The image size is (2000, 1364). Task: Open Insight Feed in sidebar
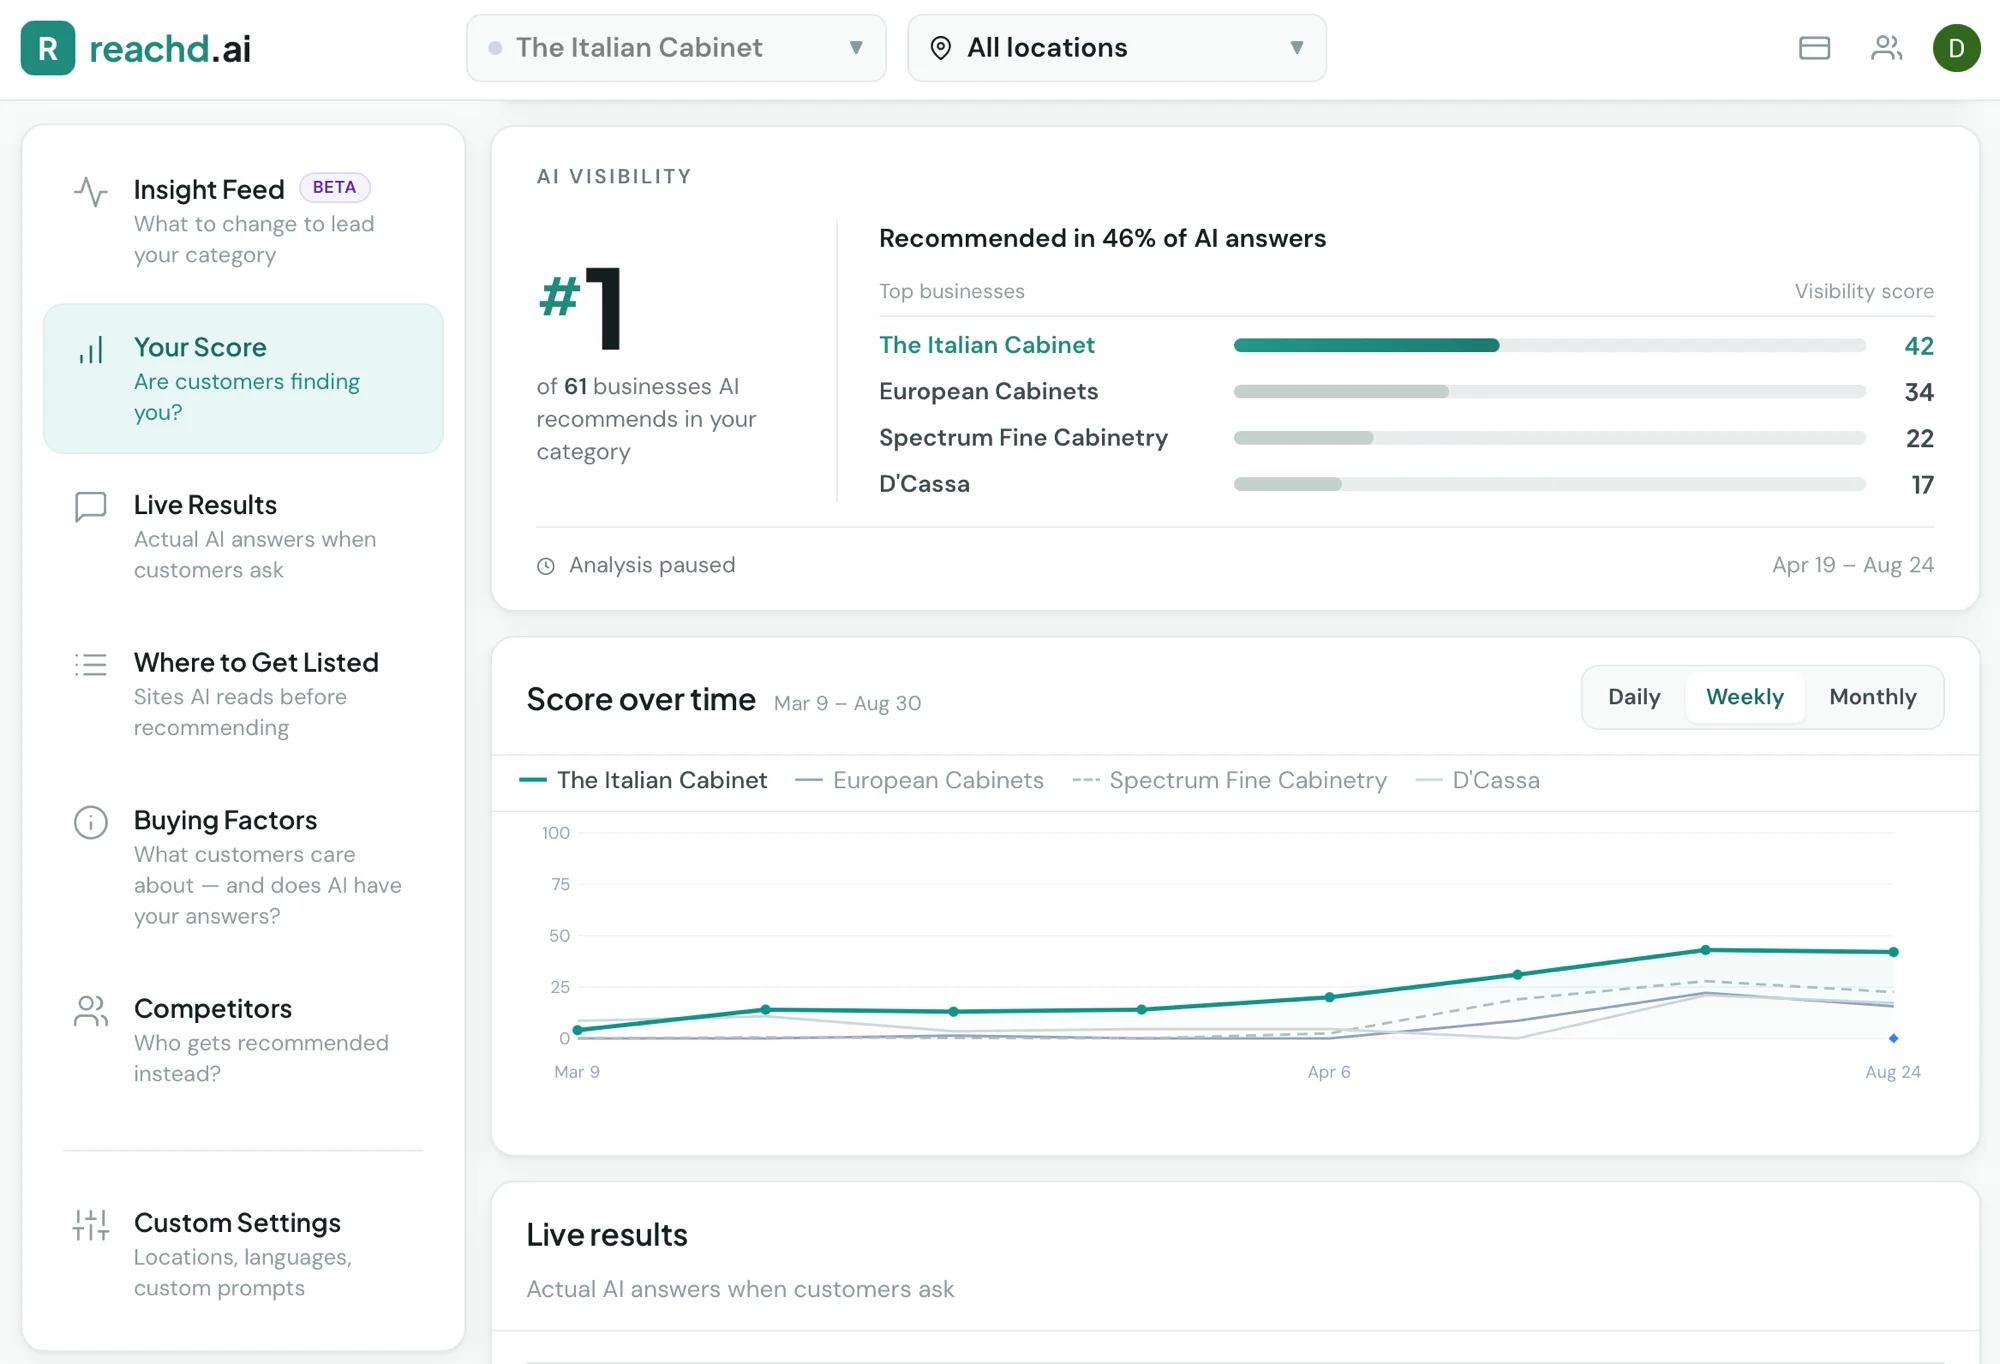pos(243,220)
